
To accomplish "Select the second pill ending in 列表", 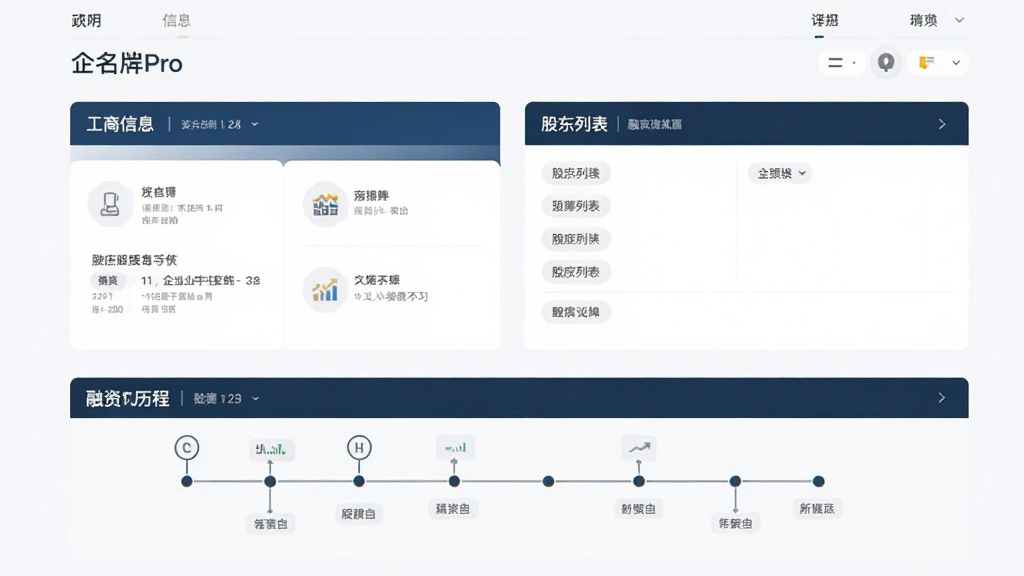I will click(x=575, y=206).
